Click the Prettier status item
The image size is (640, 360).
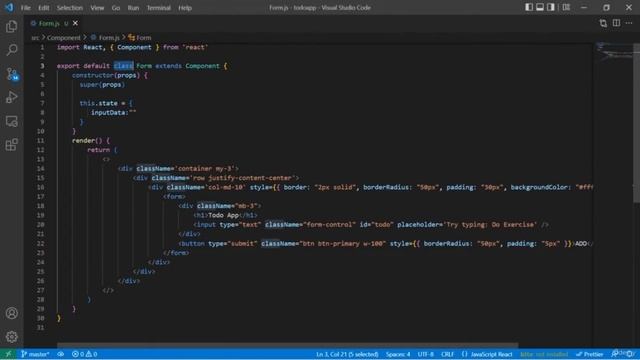point(589,354)
